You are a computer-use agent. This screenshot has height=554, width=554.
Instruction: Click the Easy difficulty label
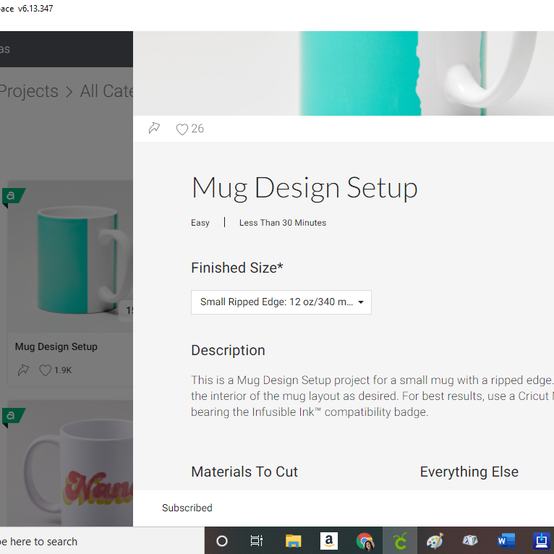point(200,223)
